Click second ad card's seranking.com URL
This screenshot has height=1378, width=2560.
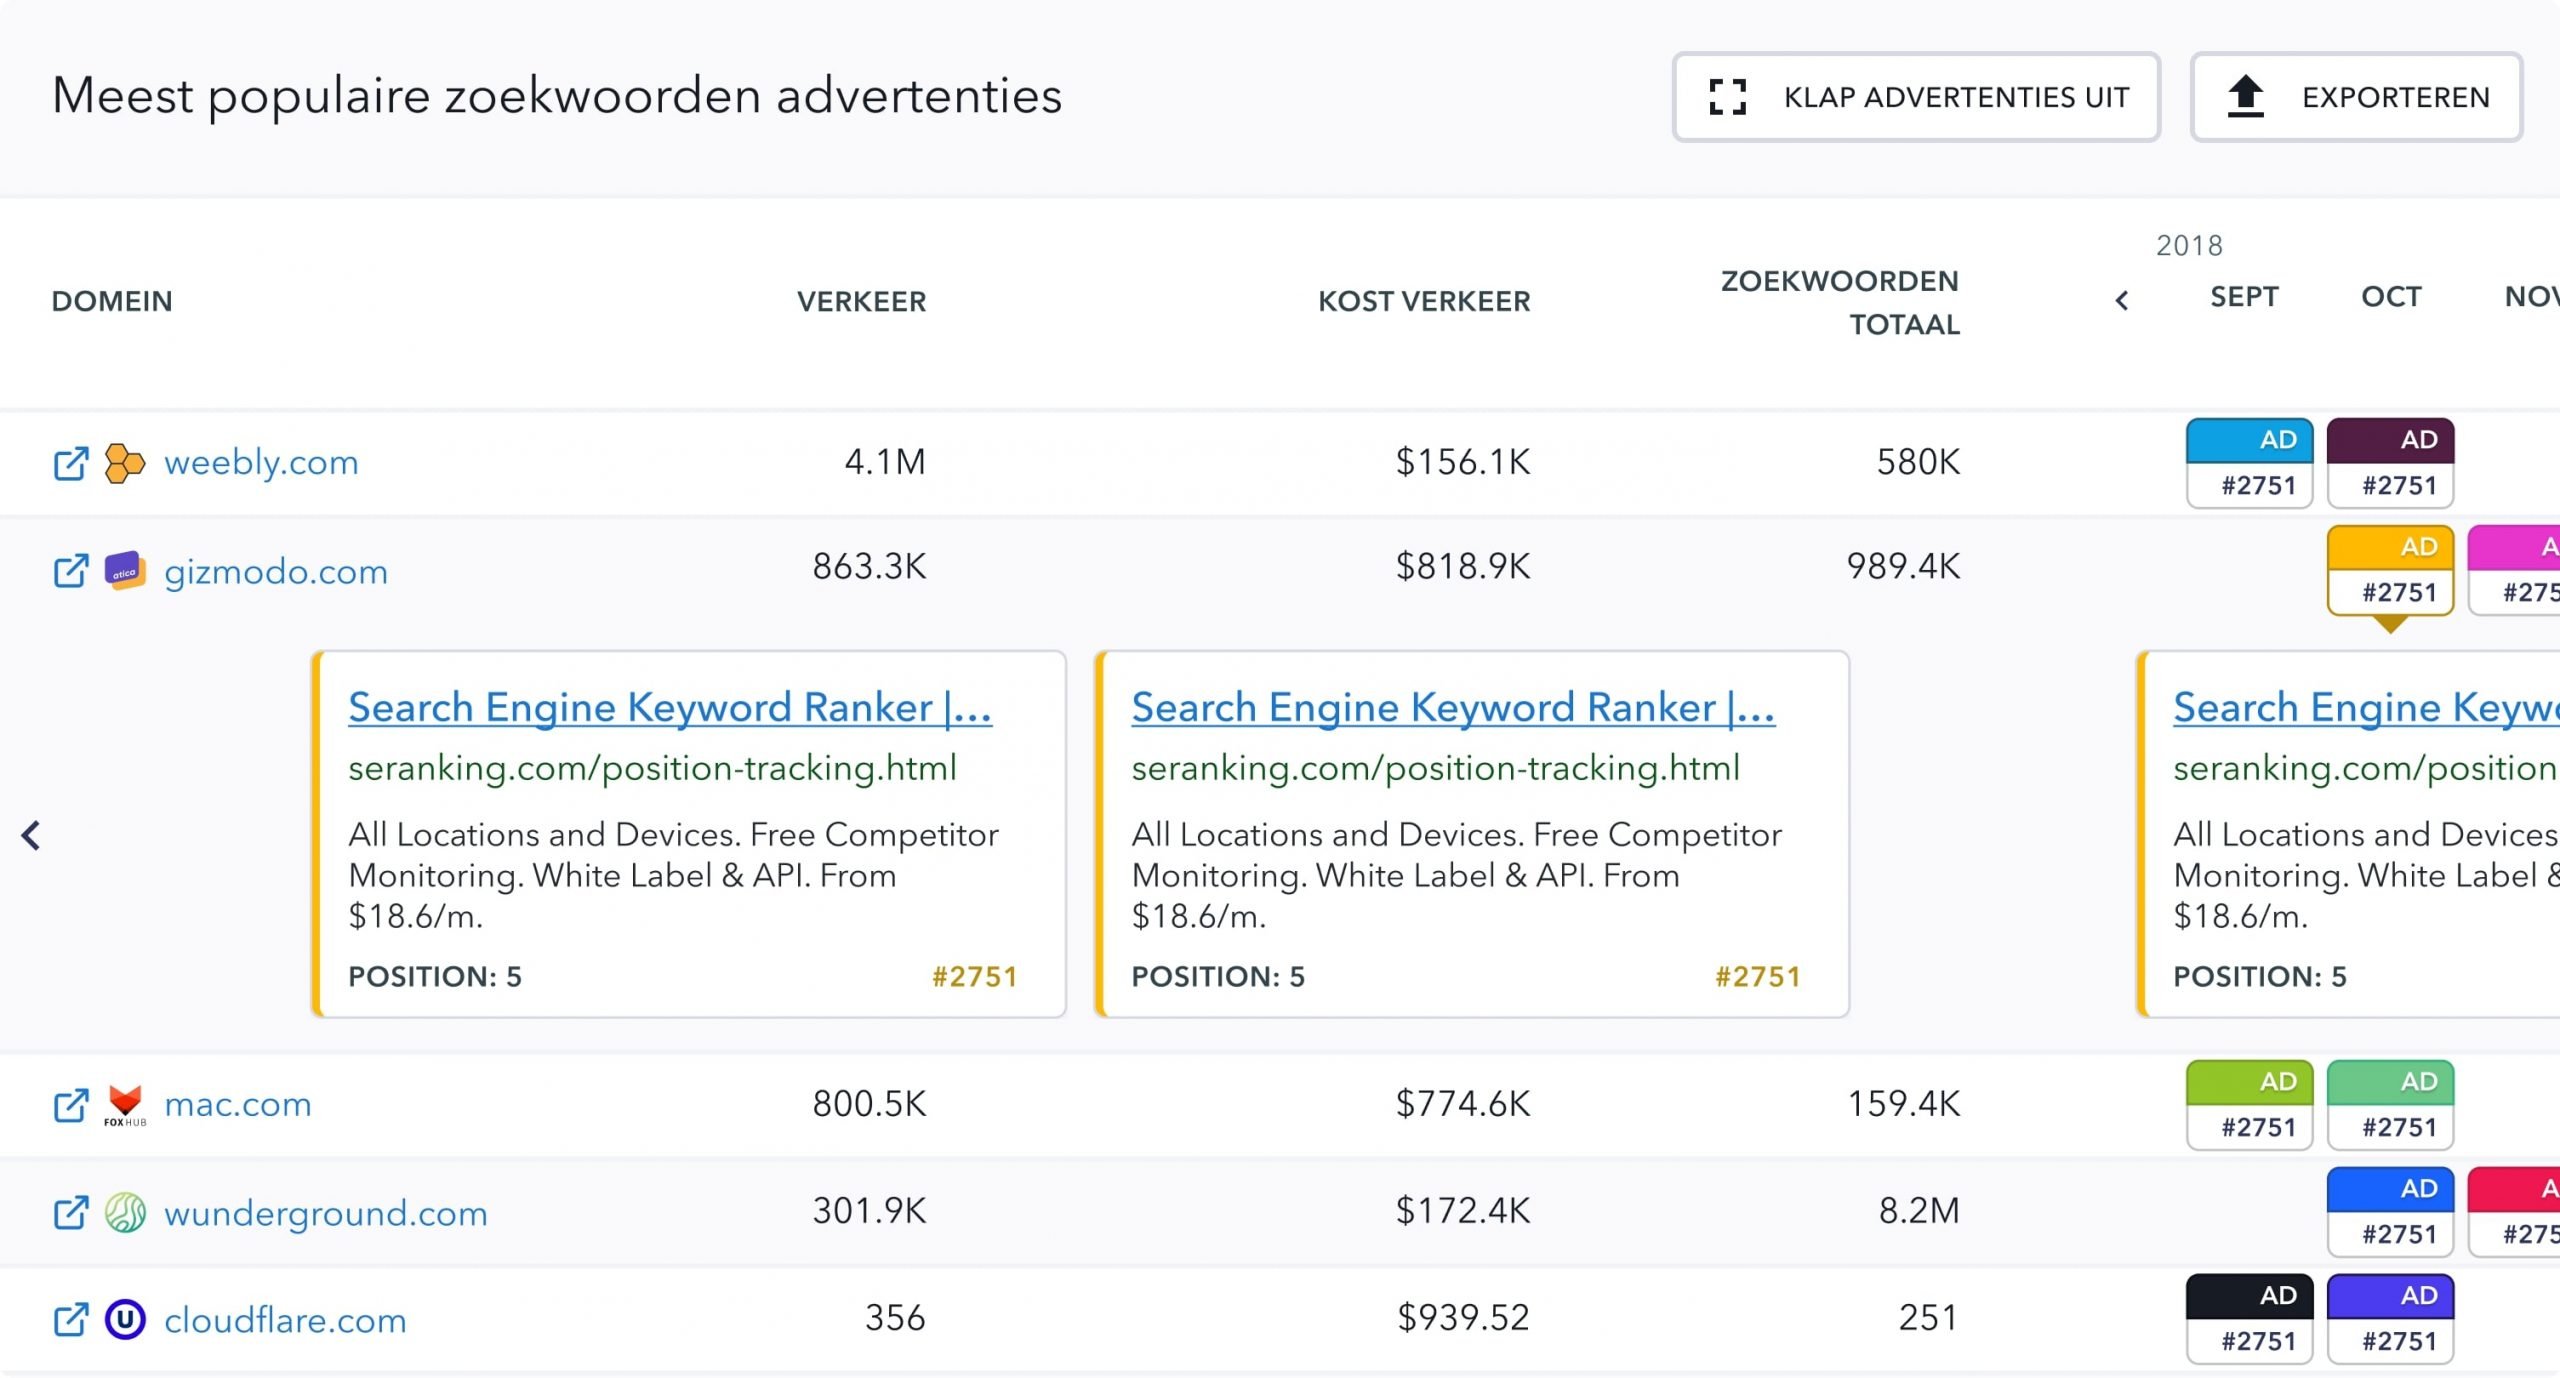[1435, 768]
